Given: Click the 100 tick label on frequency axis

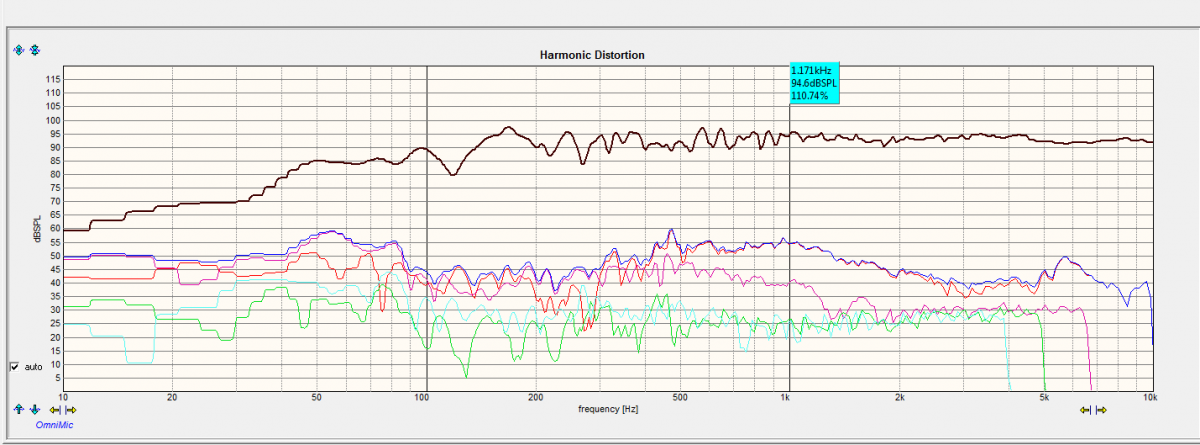Looking at the screenshot, I should pyautogui.click(x=422, y=397).
